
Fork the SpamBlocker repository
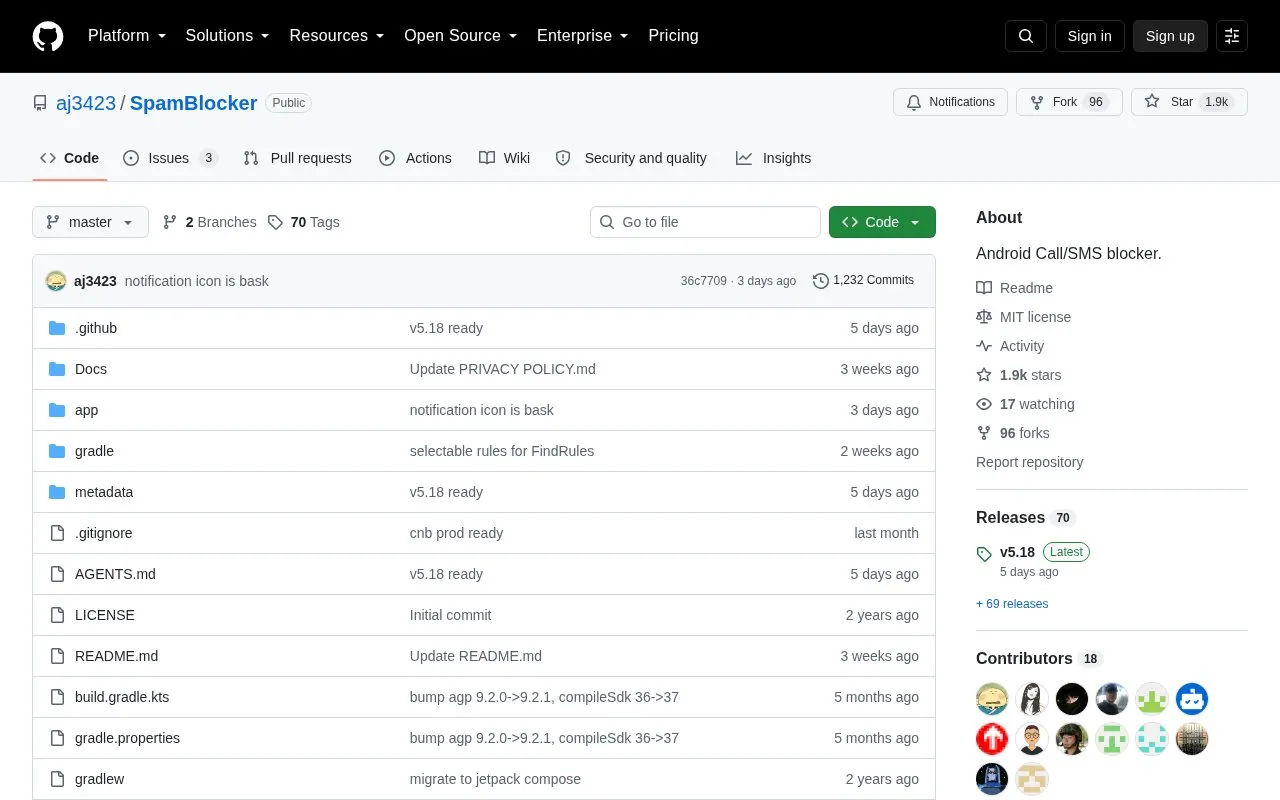(x=1069, y=102)
